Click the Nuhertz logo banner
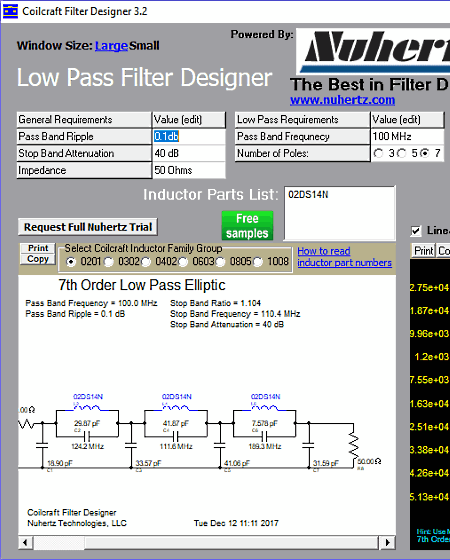The width and height of the screenshot is (450, 560). tap(373, 52)
